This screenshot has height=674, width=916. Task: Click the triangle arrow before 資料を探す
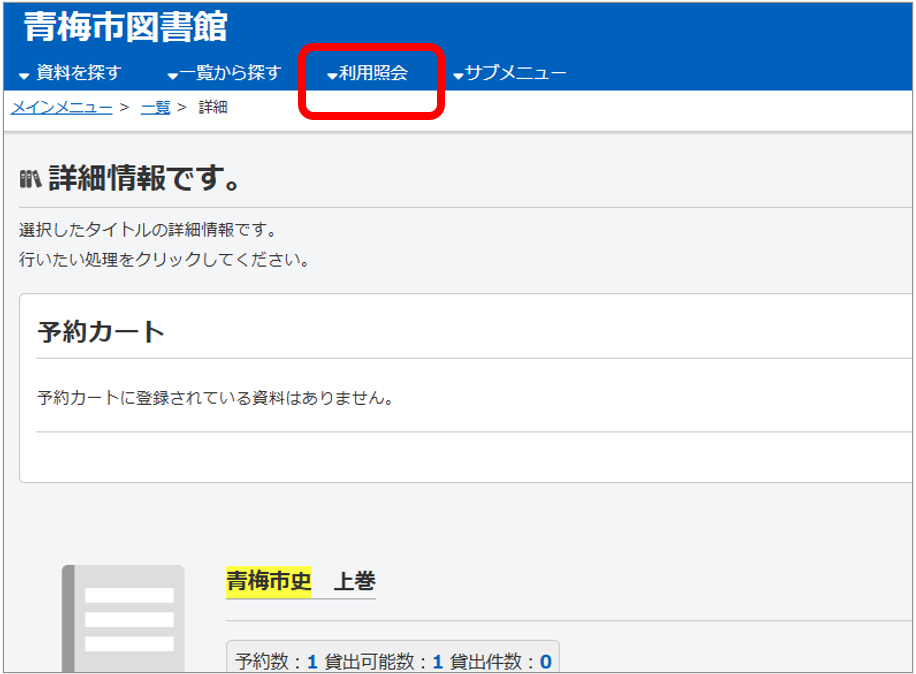[24, 76]
